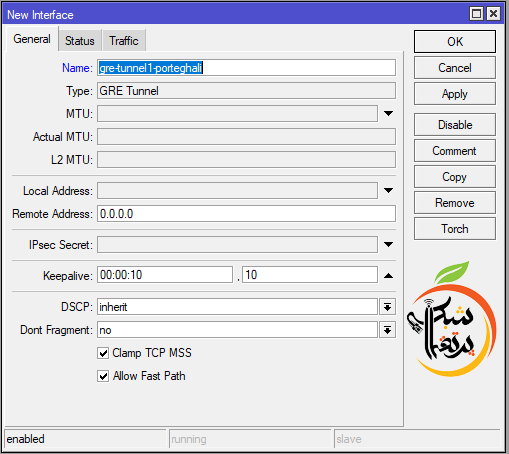Click into the Remote Address field
Viewport: 509px width, 454px height.
pyautogui.click(x=246, y=214)
